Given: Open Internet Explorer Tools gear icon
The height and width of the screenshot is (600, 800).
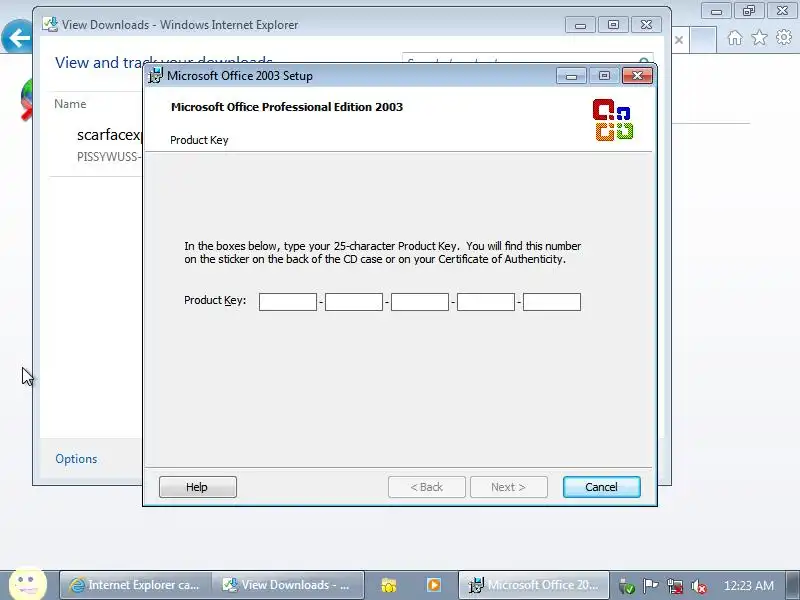Looking at the screenshot, I should coord(784,37).
